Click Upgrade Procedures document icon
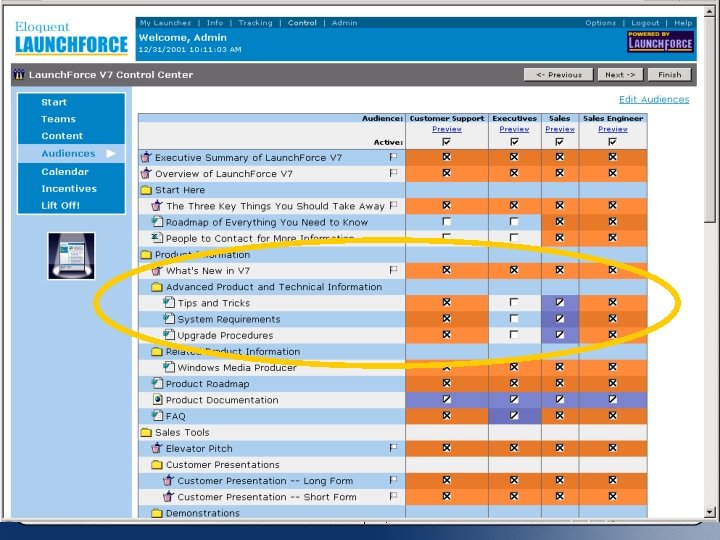The image size is (720, 540). (169, 335)
